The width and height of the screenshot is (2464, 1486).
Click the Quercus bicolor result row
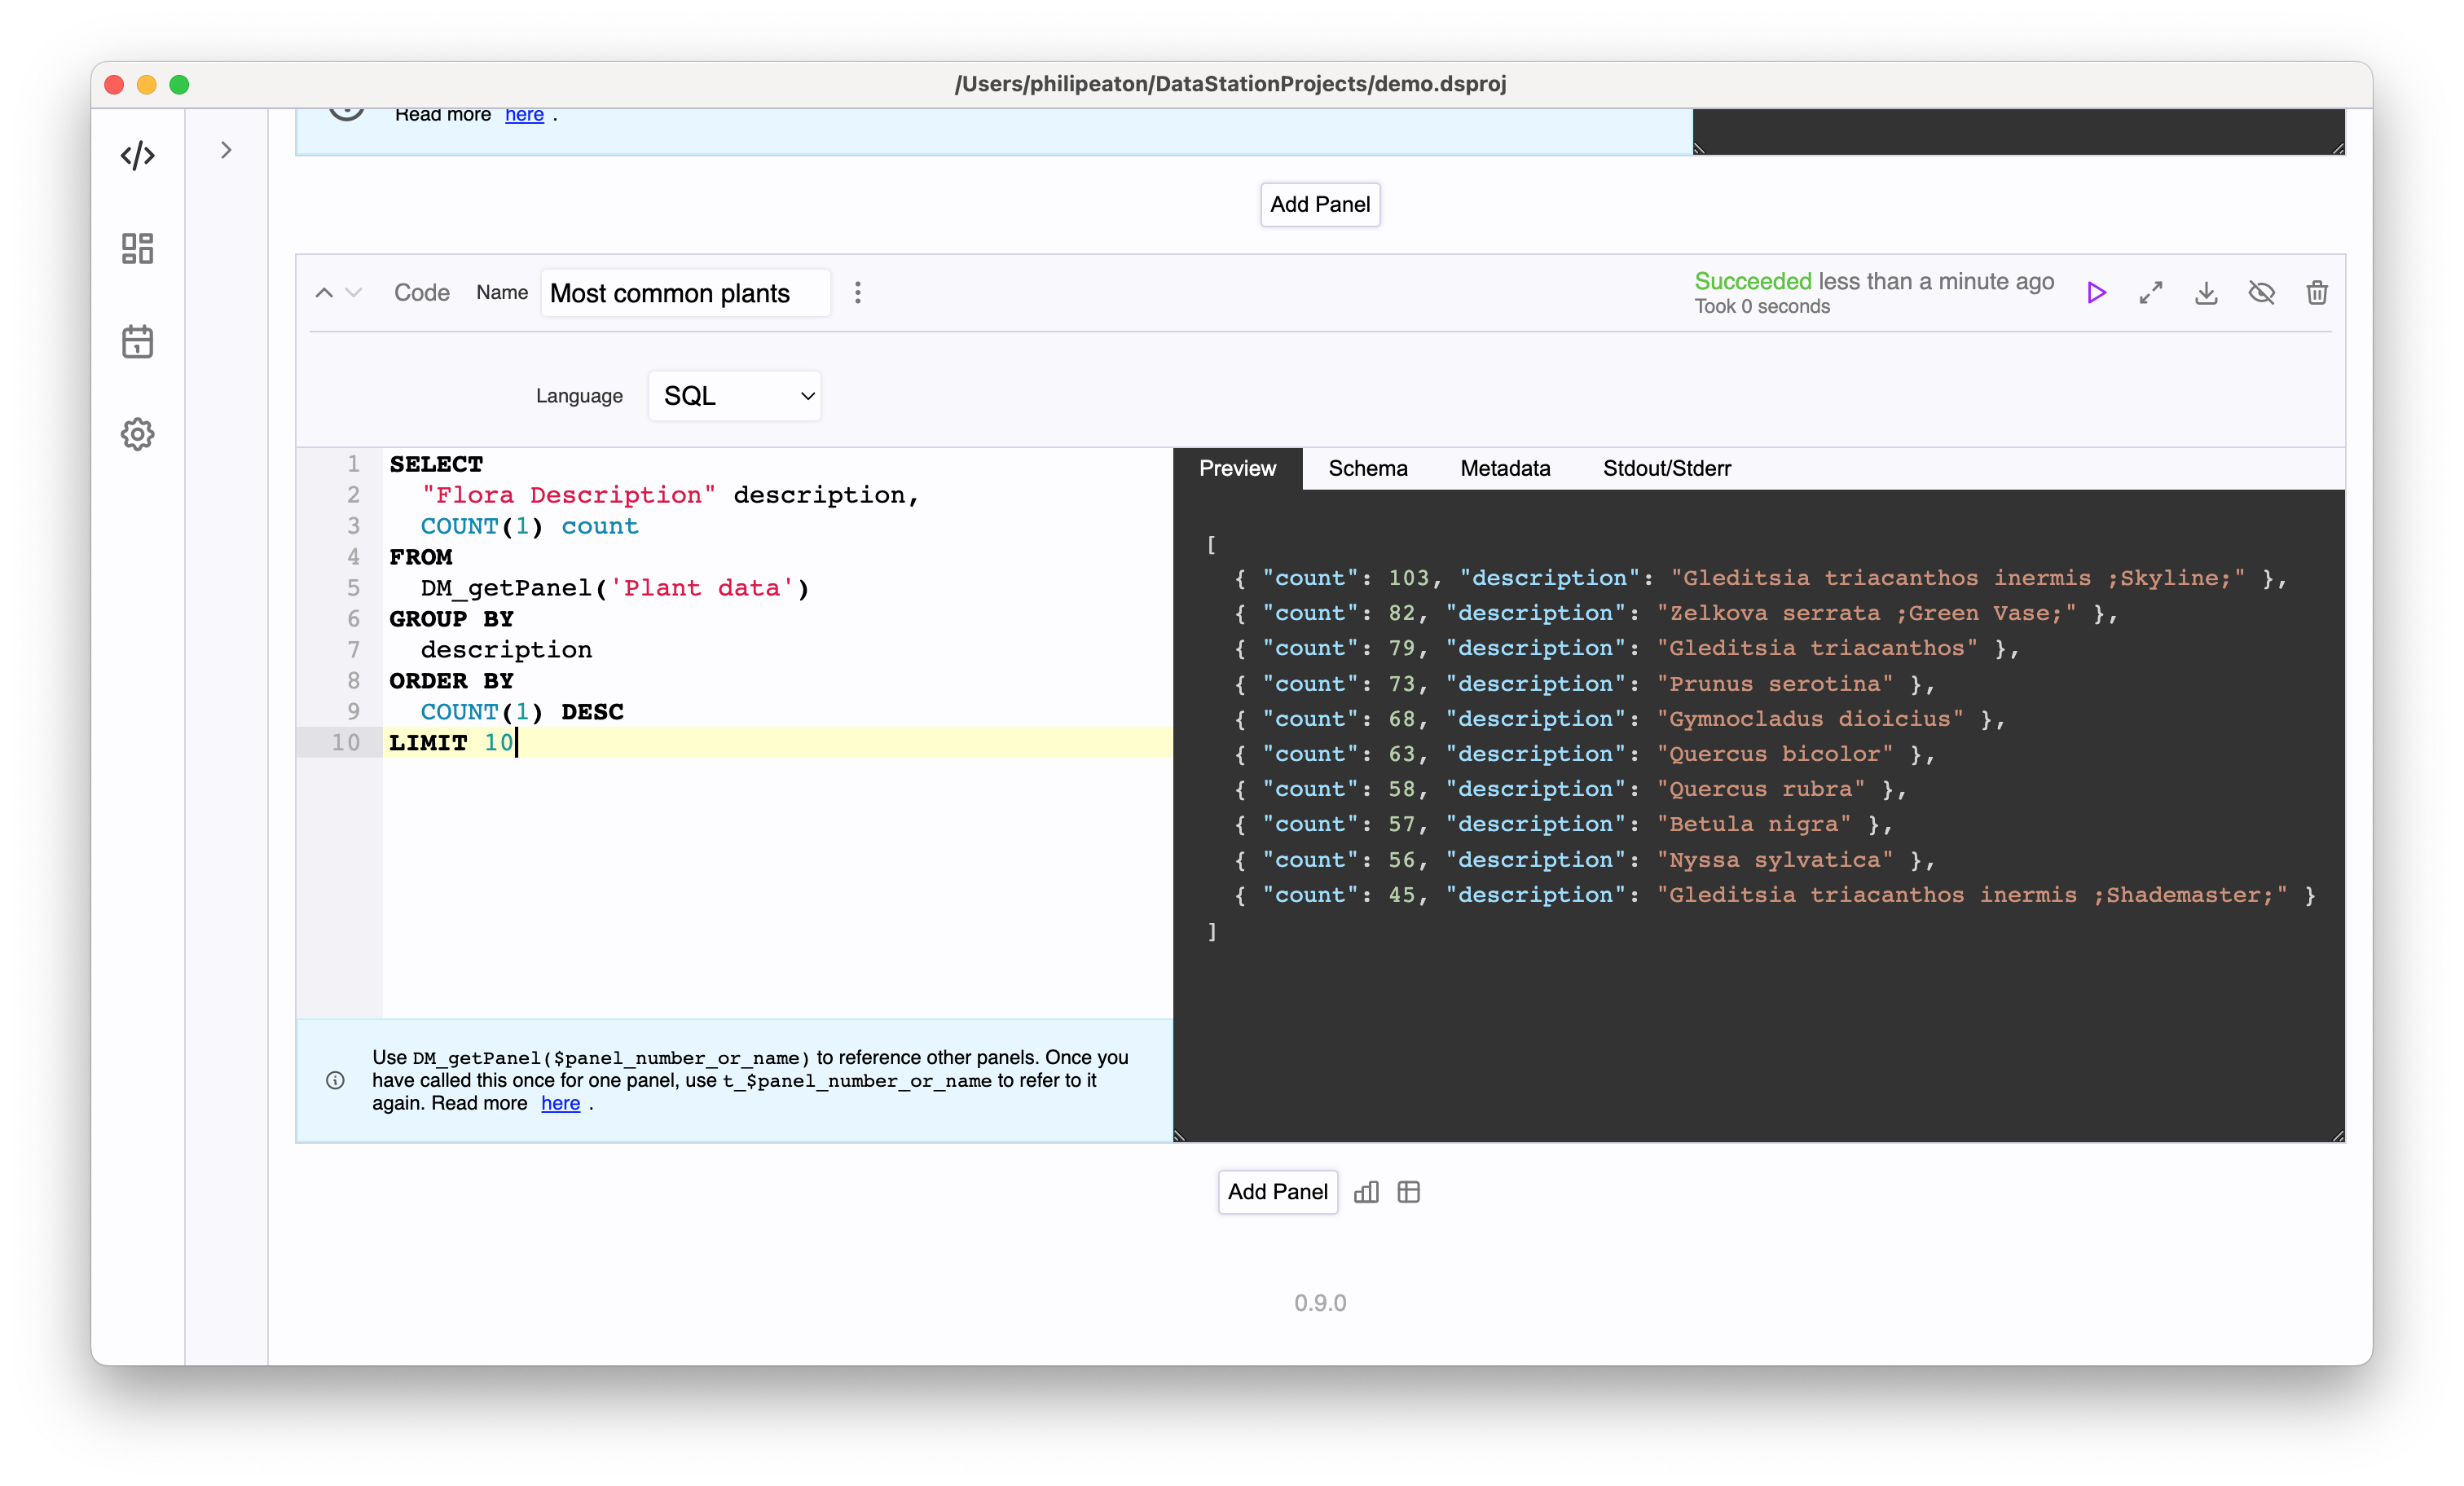tap(1585, 754)
